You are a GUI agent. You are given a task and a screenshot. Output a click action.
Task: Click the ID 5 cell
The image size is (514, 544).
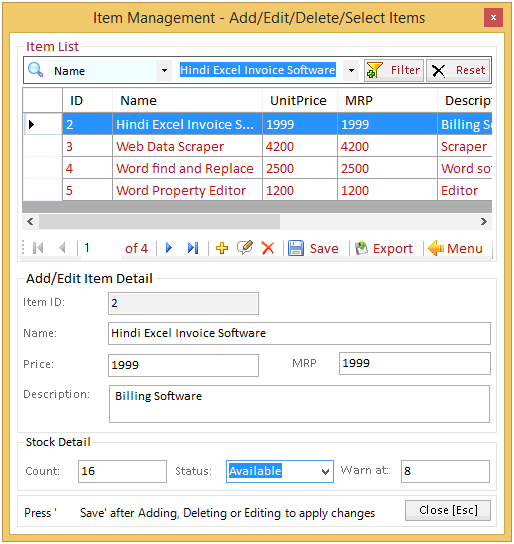[87, 190]
